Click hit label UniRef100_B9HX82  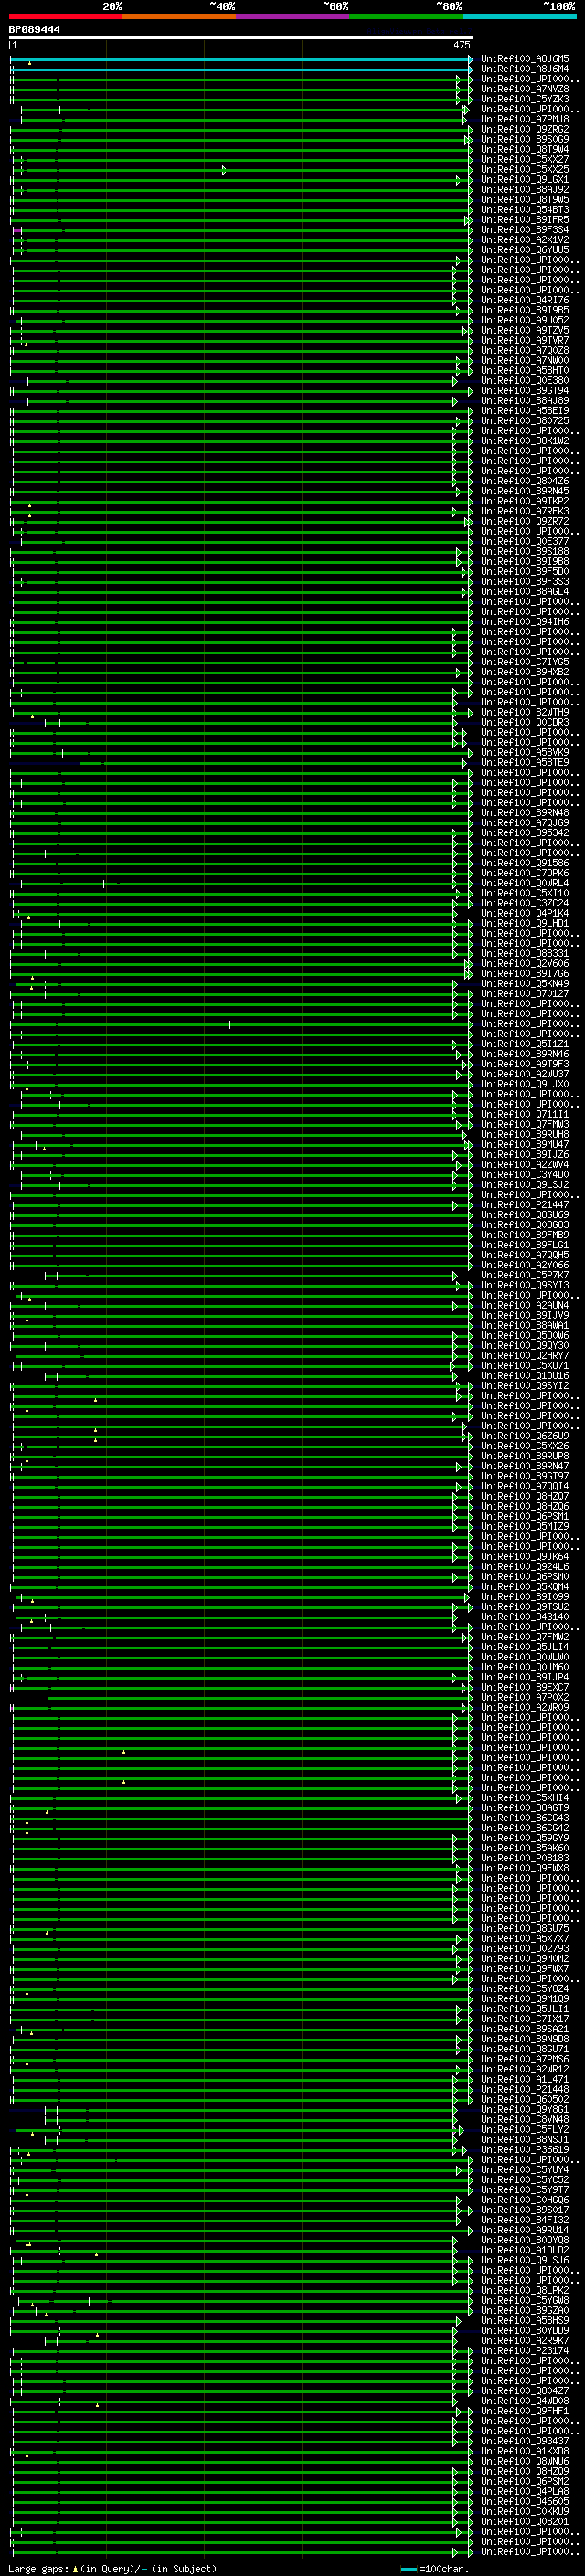[525, 672]
